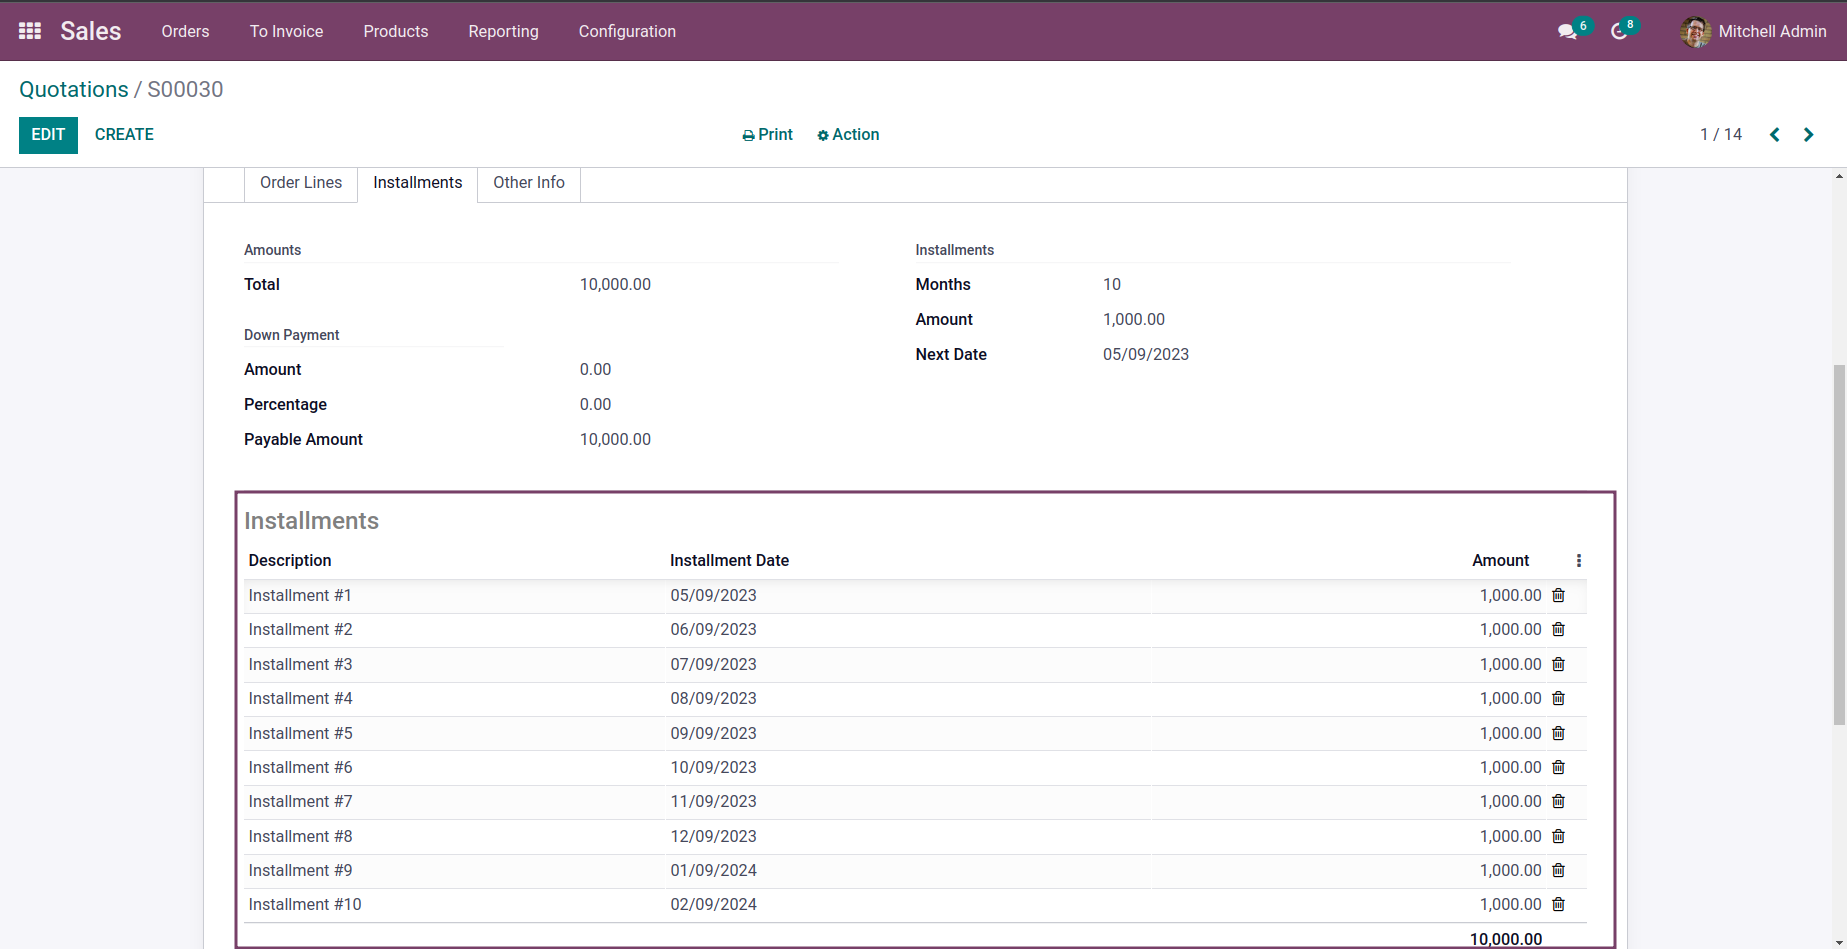Viewport: 1848px width, 949px height.
Task: Click the EDIT button
Action: pyautogui.click(x=48, y=135)
